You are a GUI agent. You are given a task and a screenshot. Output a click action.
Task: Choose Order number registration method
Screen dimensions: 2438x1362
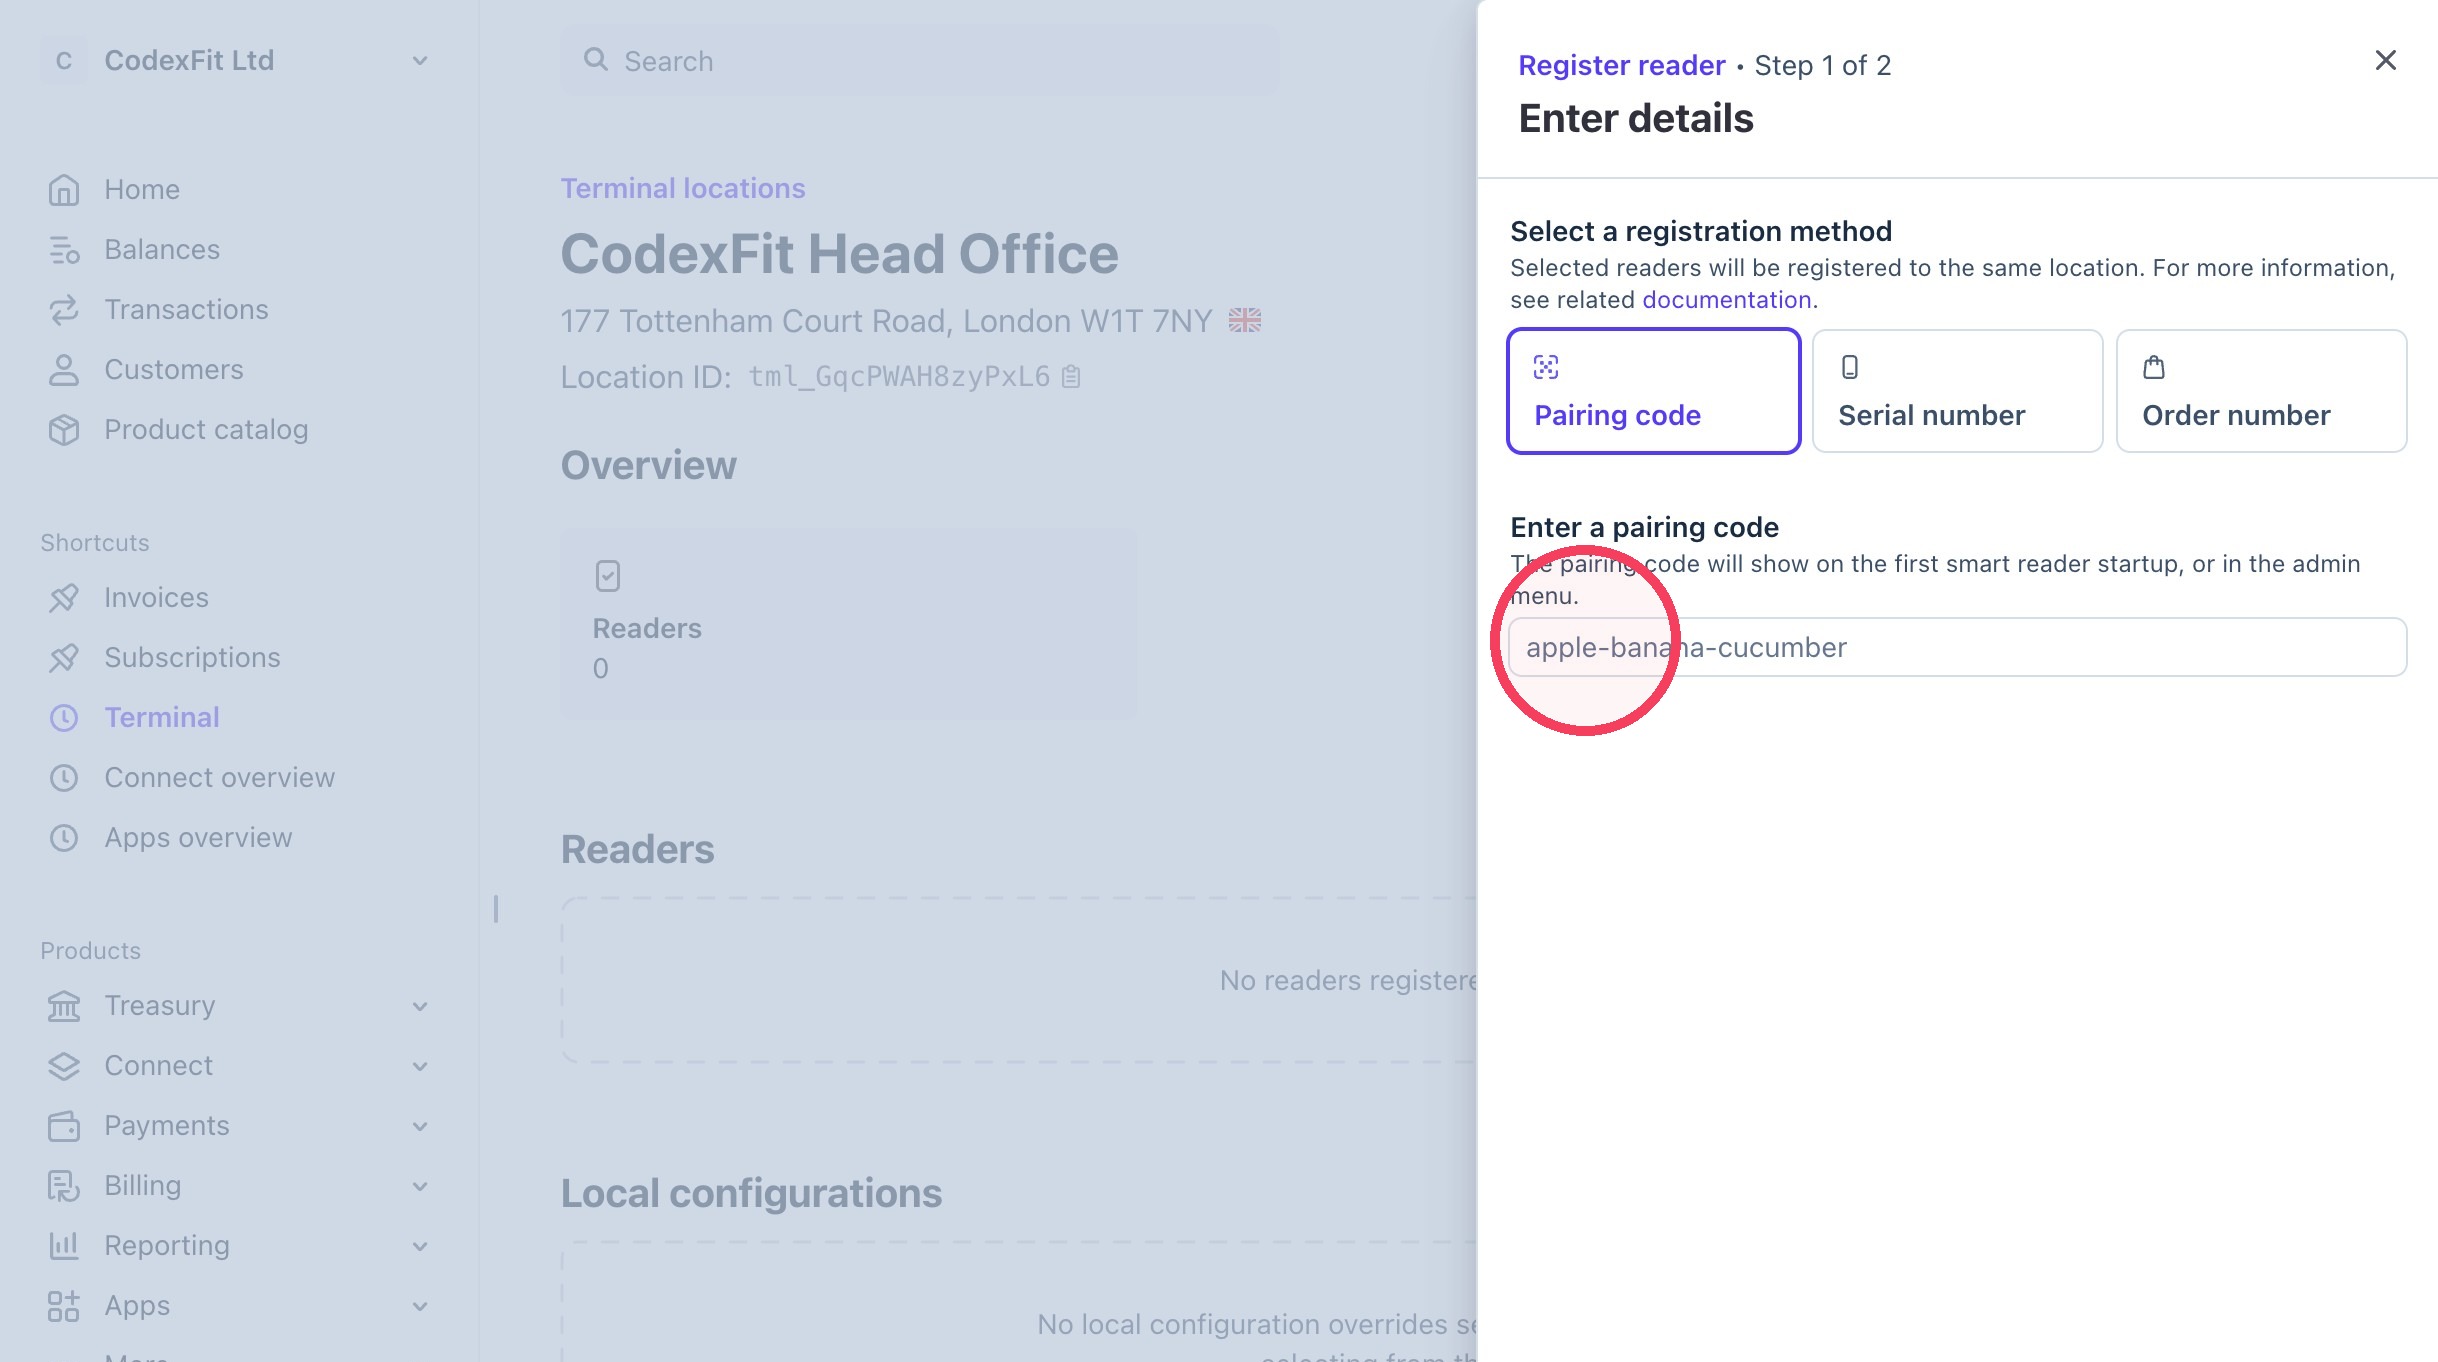[x=2261, y=391]
